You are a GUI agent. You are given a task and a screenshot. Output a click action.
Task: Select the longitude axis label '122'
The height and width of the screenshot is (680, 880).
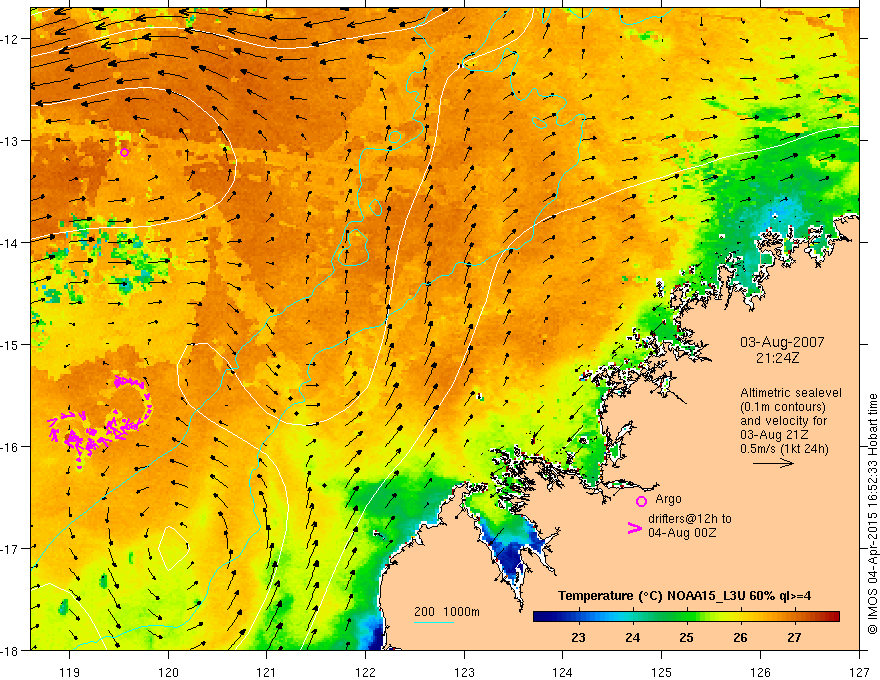[365, 672]
